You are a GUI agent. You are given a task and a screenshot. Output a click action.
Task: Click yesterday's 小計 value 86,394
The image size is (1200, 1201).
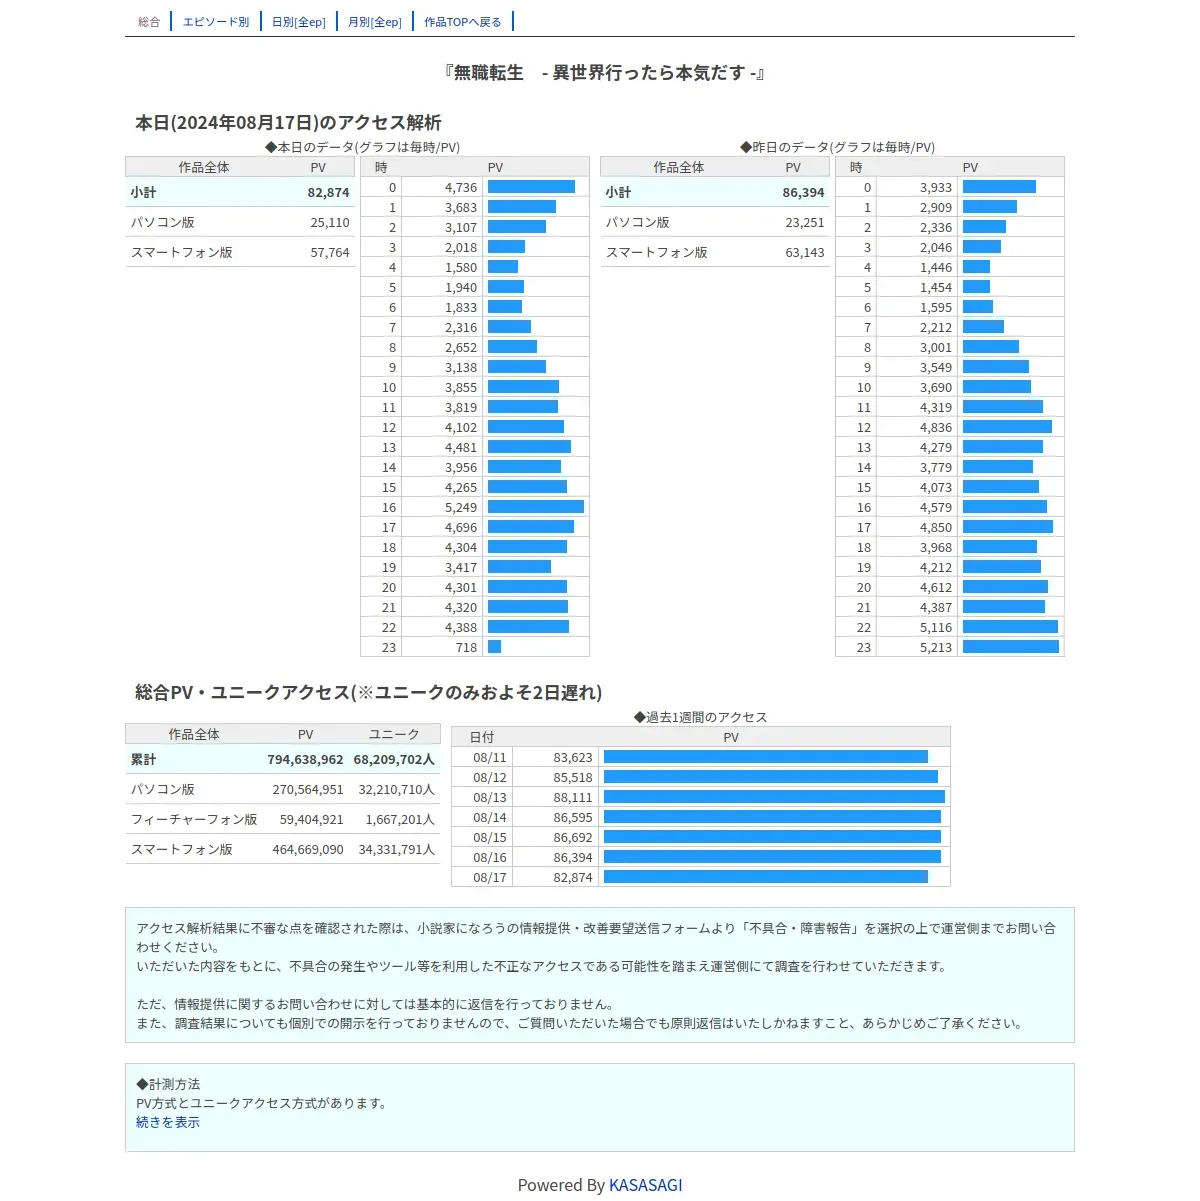(803, 192)
